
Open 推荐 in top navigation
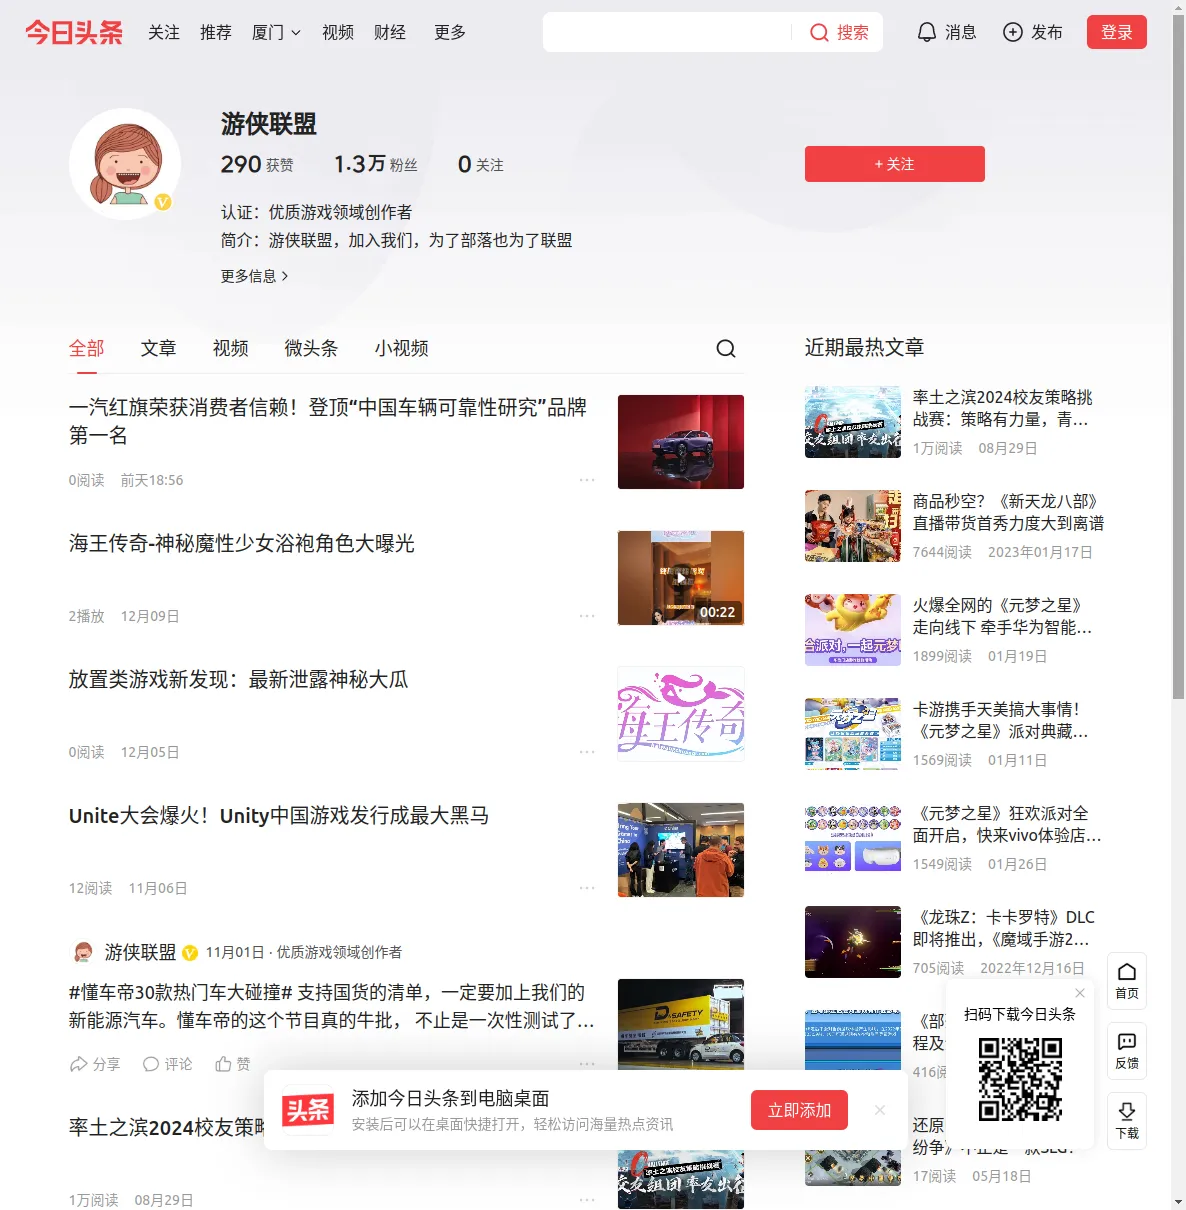coord(216,32)
